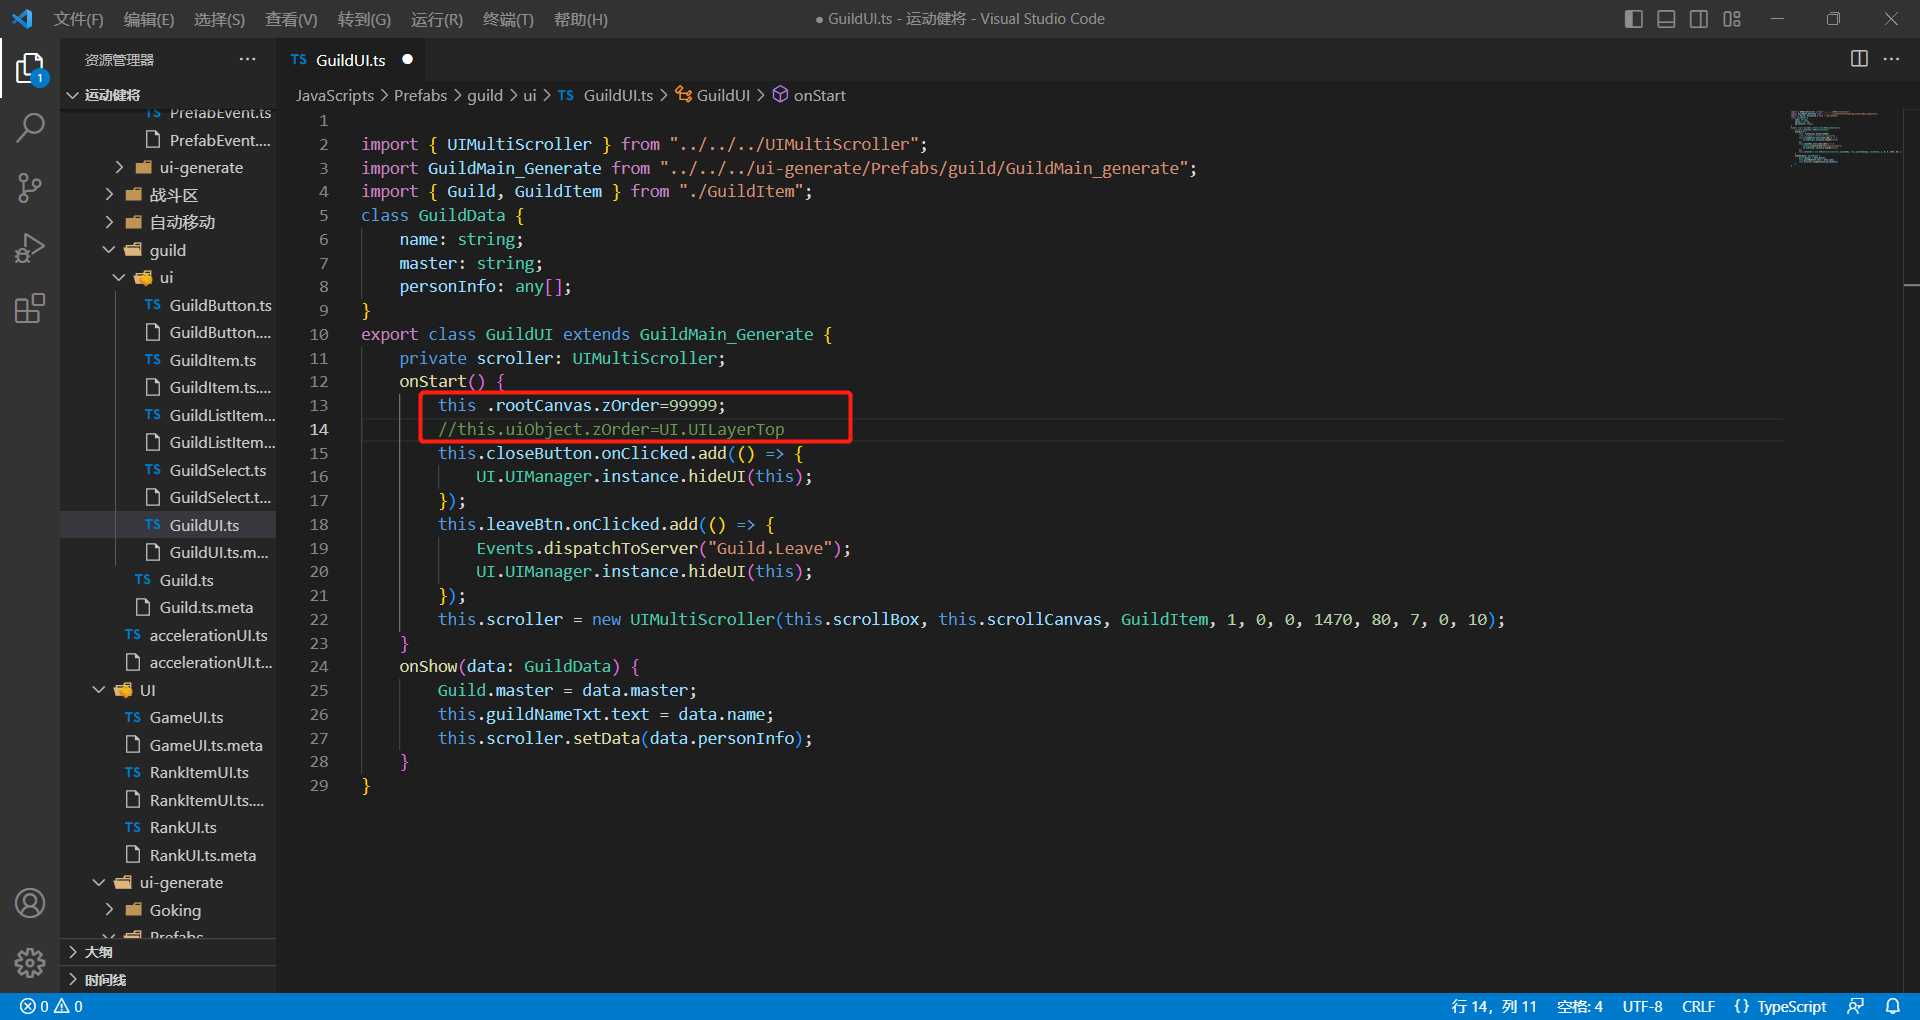
Task: Open Accounts icon in activity bar
Action: pos(30,903)
